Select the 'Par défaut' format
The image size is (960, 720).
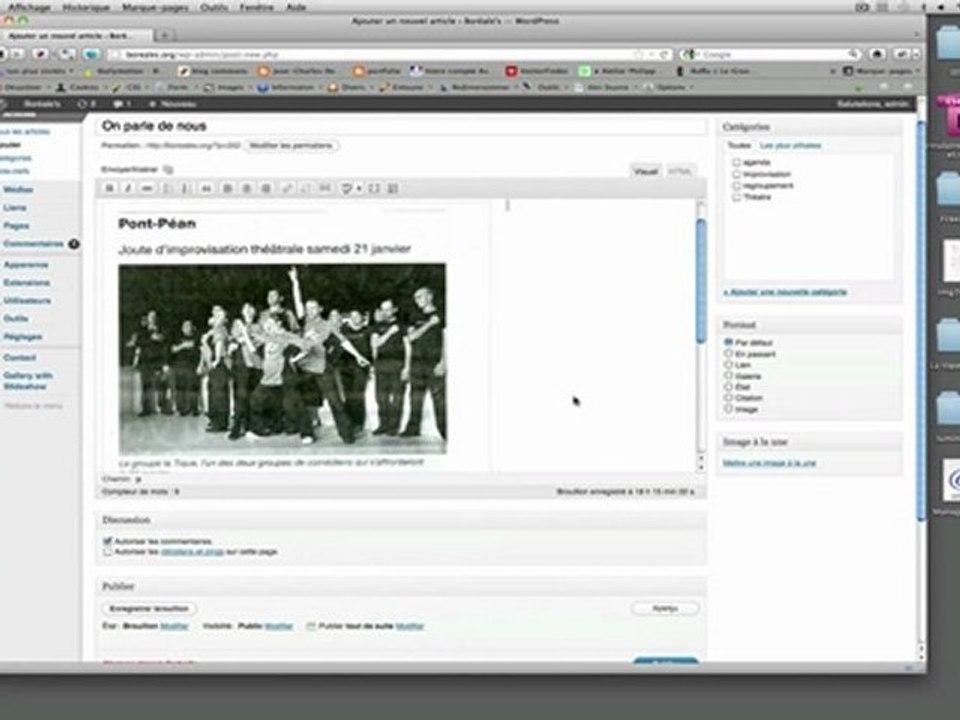[x=729, y=342]
